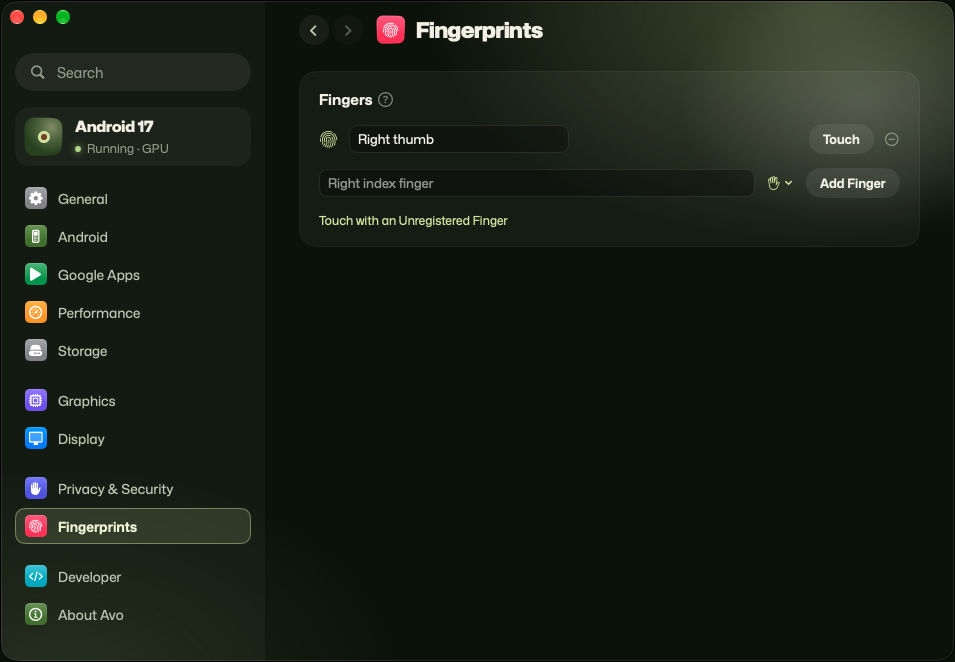The image size is (955, 662).
Task: Click the Display monitor icon
Action: coord(36,438)
